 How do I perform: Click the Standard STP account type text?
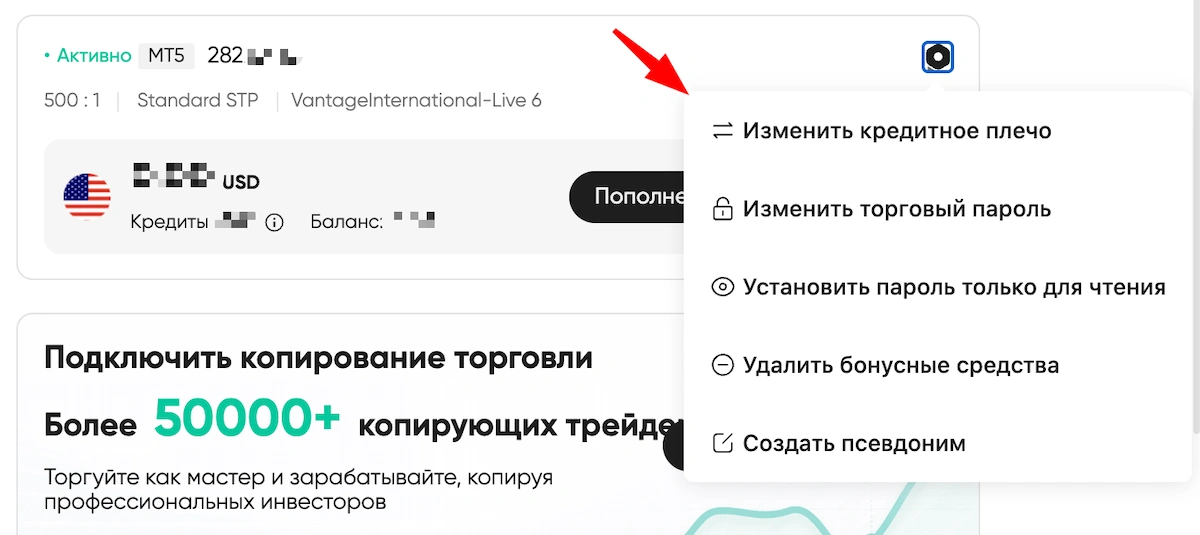pyautogui.click(x=198, y=100)
